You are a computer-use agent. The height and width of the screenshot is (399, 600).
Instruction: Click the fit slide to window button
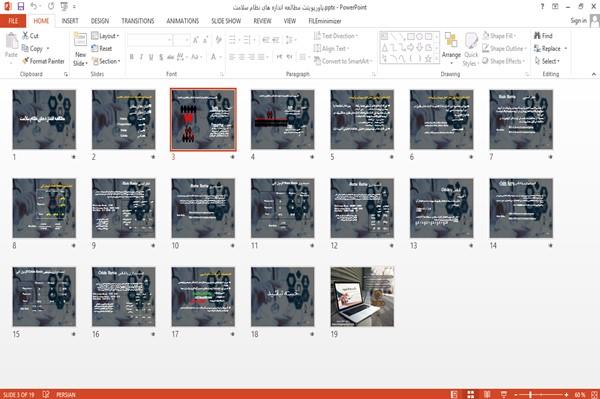point(595,394)
